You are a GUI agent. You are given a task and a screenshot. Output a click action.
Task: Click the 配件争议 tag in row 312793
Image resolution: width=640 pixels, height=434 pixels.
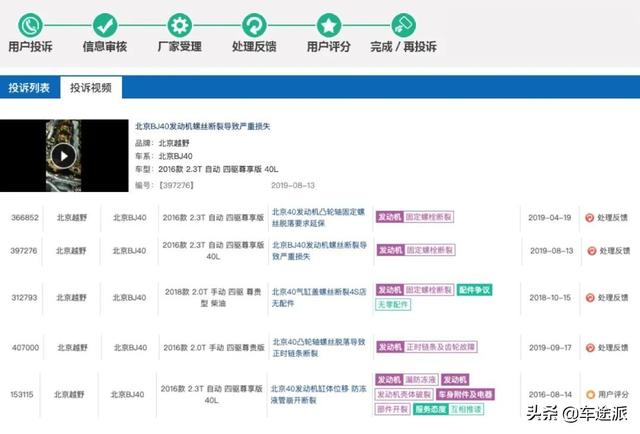(x=474, y=290)
